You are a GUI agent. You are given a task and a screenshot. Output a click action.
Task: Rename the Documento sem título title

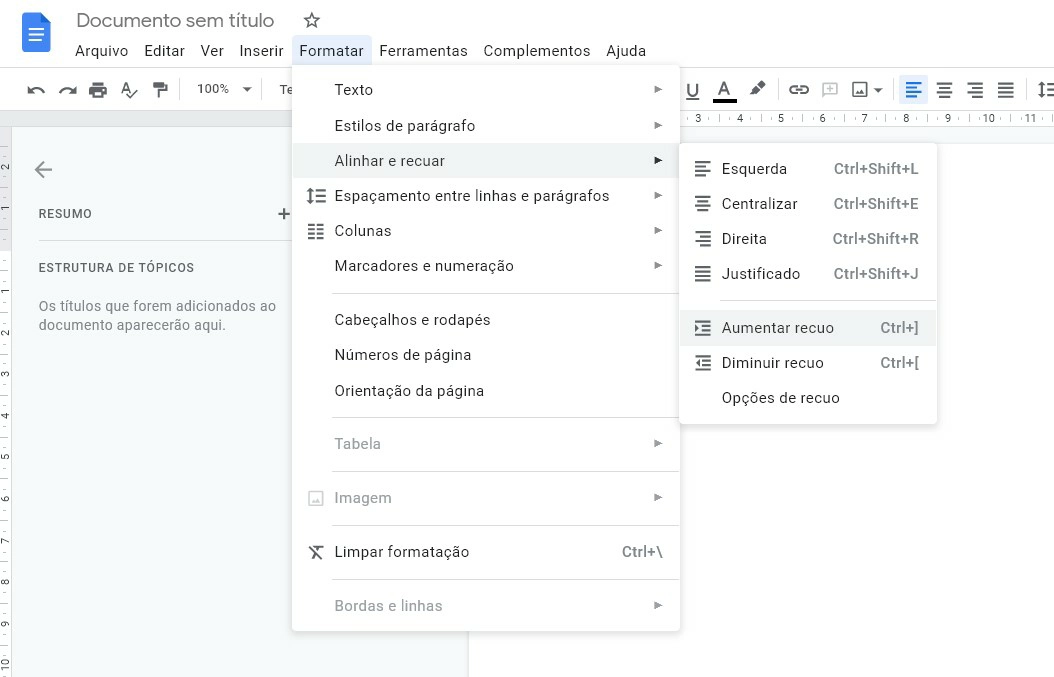click(x=175, y=20)
